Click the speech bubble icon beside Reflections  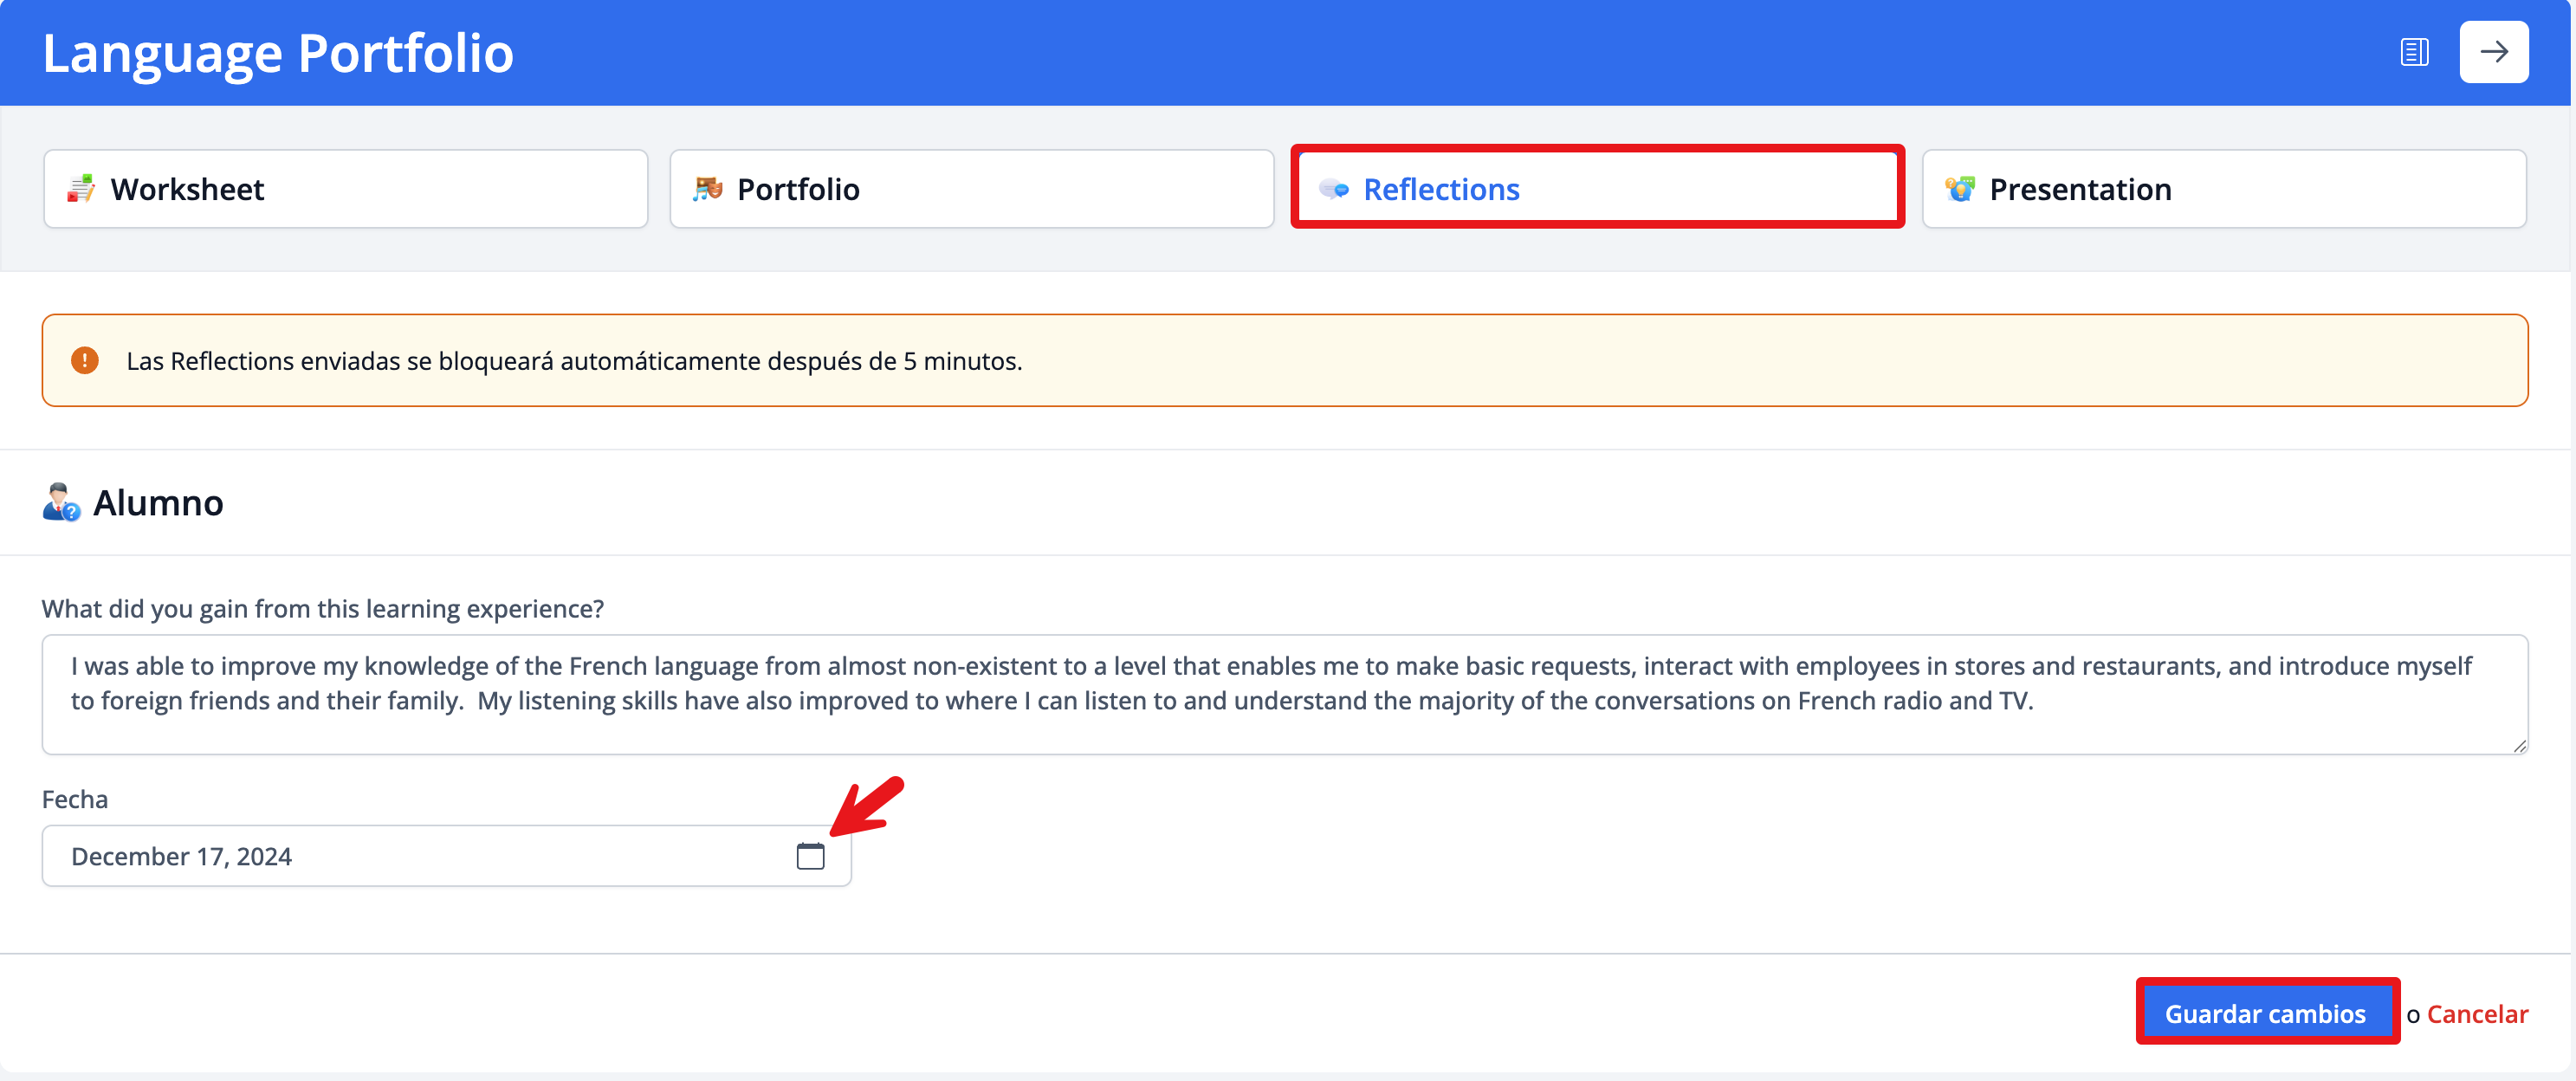point(1334,189)
